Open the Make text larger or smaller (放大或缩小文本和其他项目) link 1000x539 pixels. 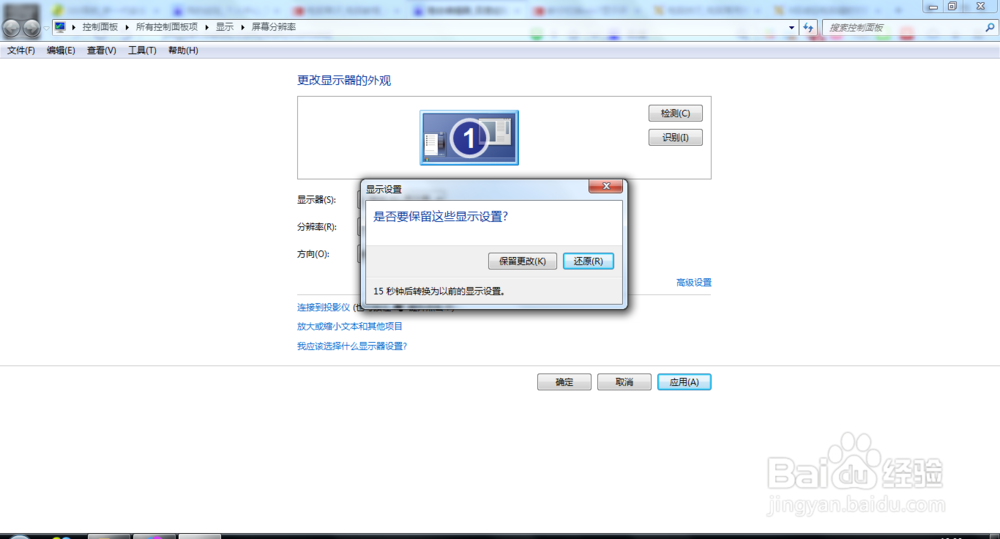(349, 327)
